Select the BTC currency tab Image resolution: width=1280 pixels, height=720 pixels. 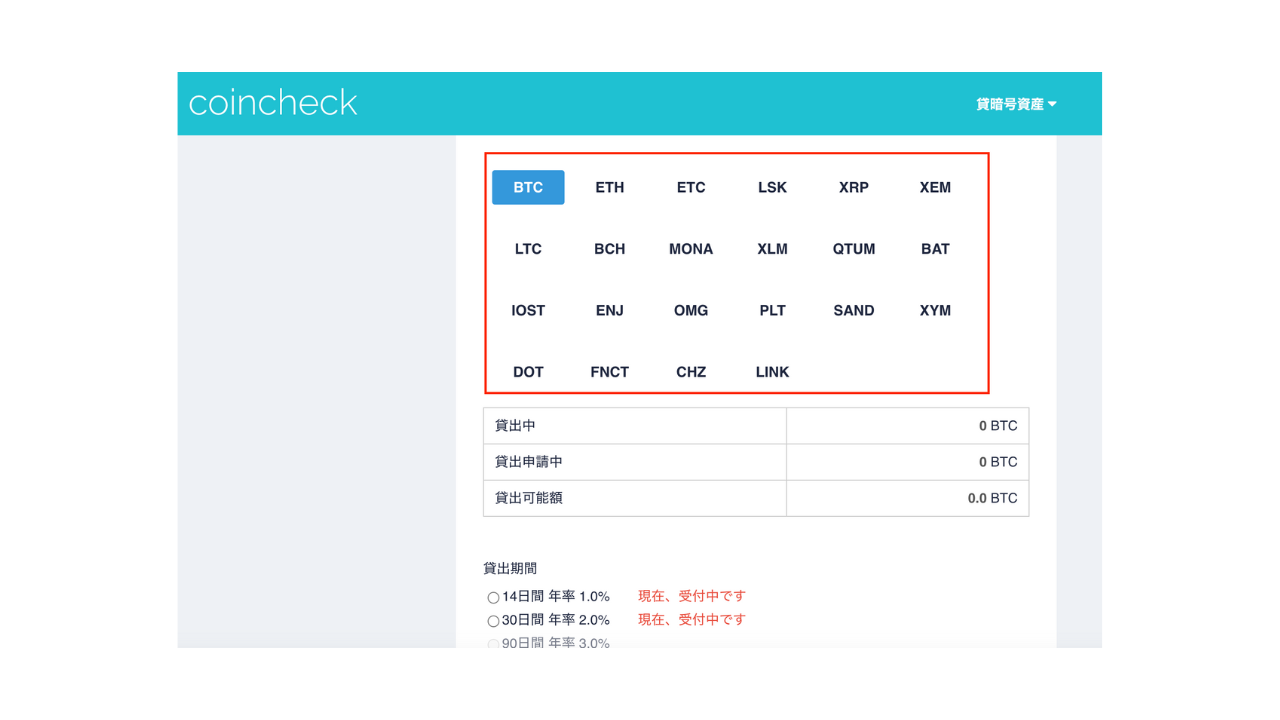(x=528, y=188)
